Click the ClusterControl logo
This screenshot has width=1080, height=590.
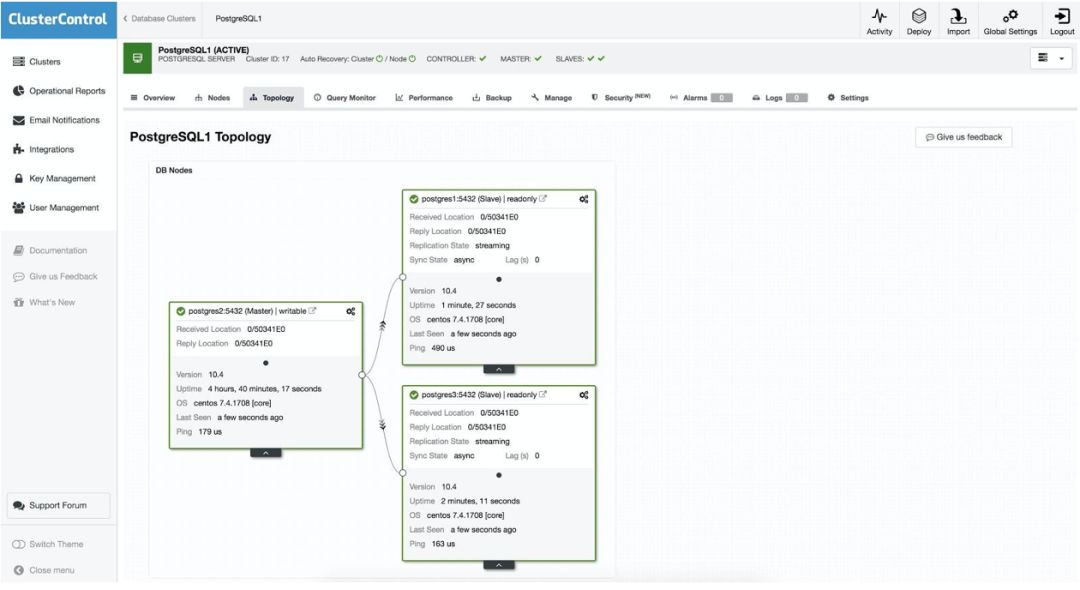[58, 19]
